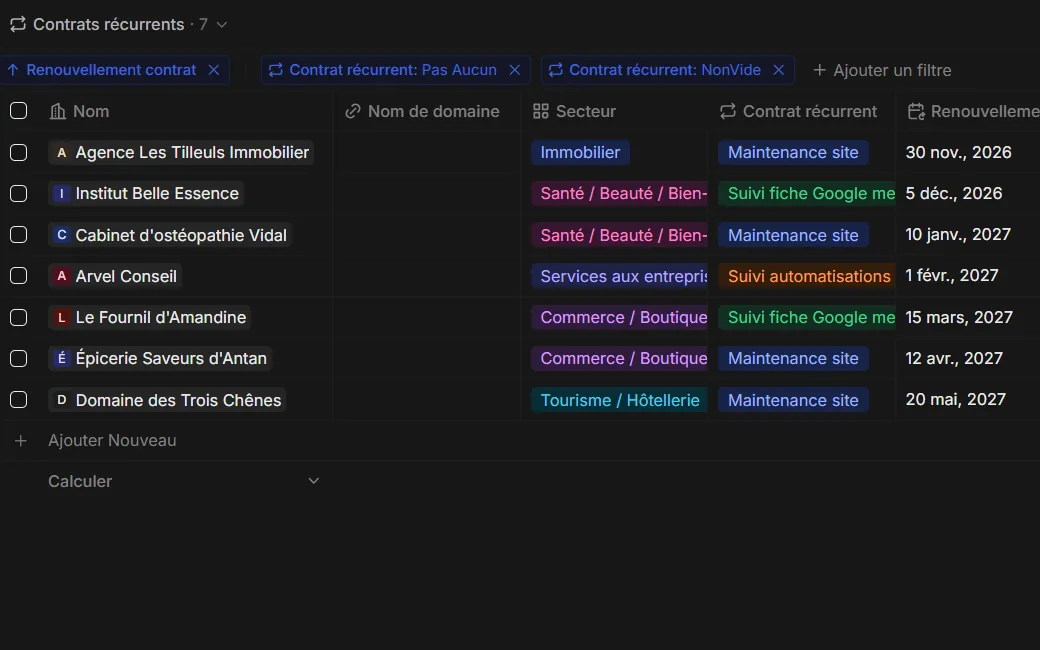Image resolution: width=1040 pixels, height=650 pixels.
Task: Click the 10 janv., 2027 renewal date
Action: [958, 235]
